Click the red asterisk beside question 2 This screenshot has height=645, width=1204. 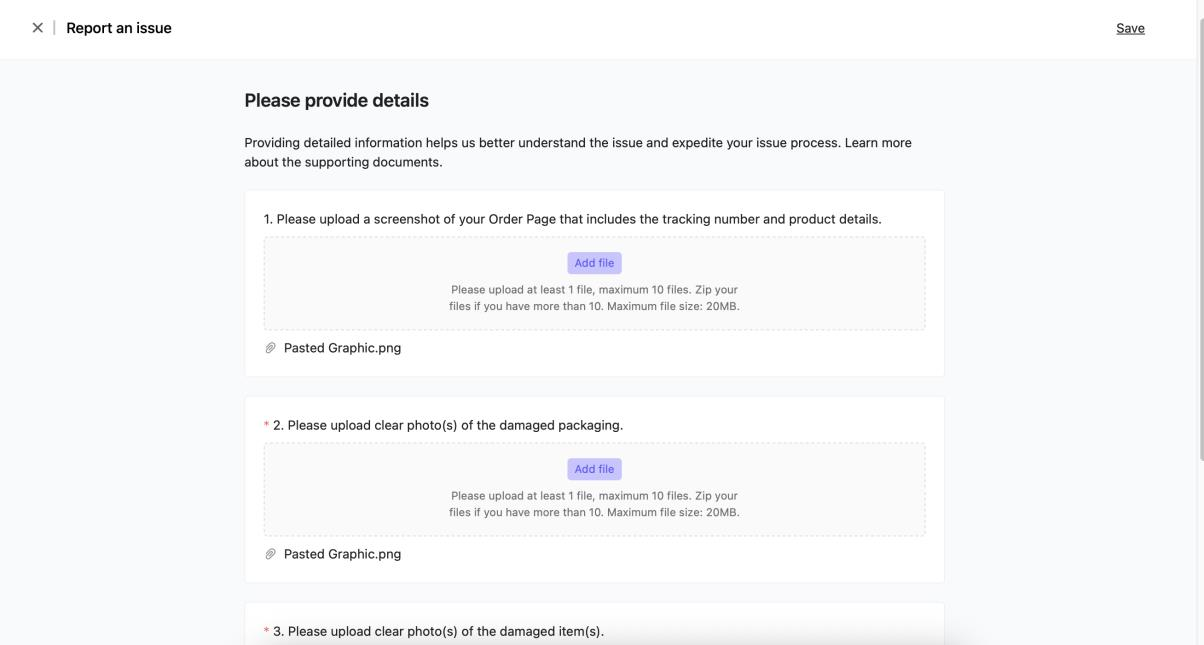coord(266,426)
